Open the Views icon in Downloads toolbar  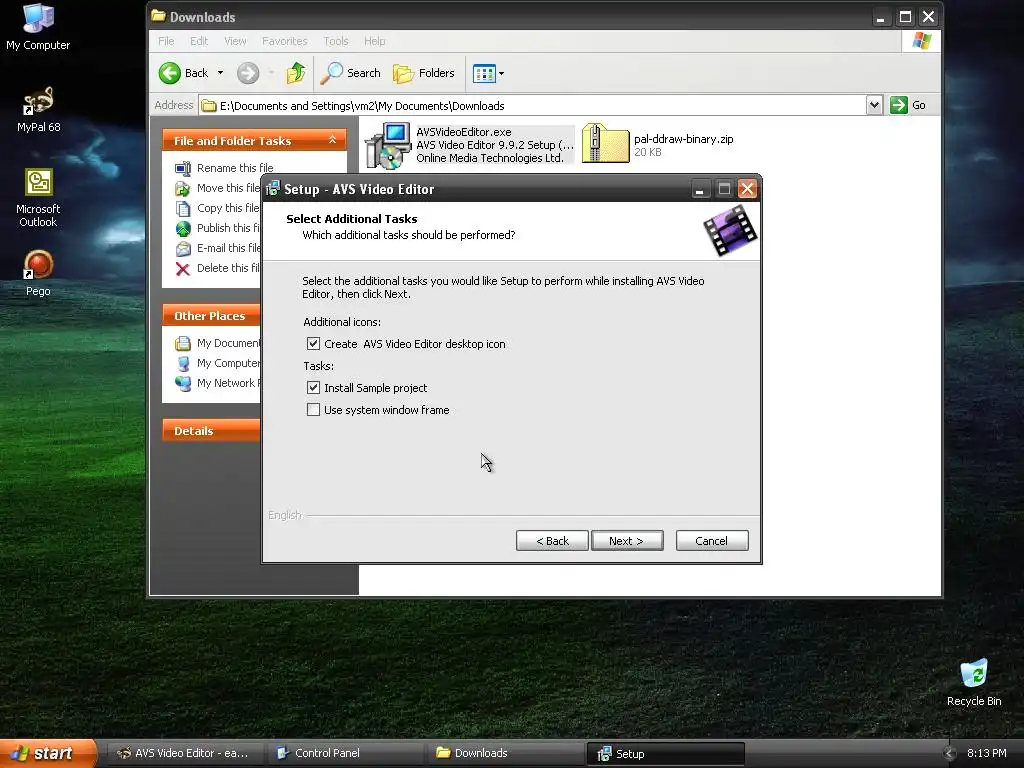[x=484, y=73]
